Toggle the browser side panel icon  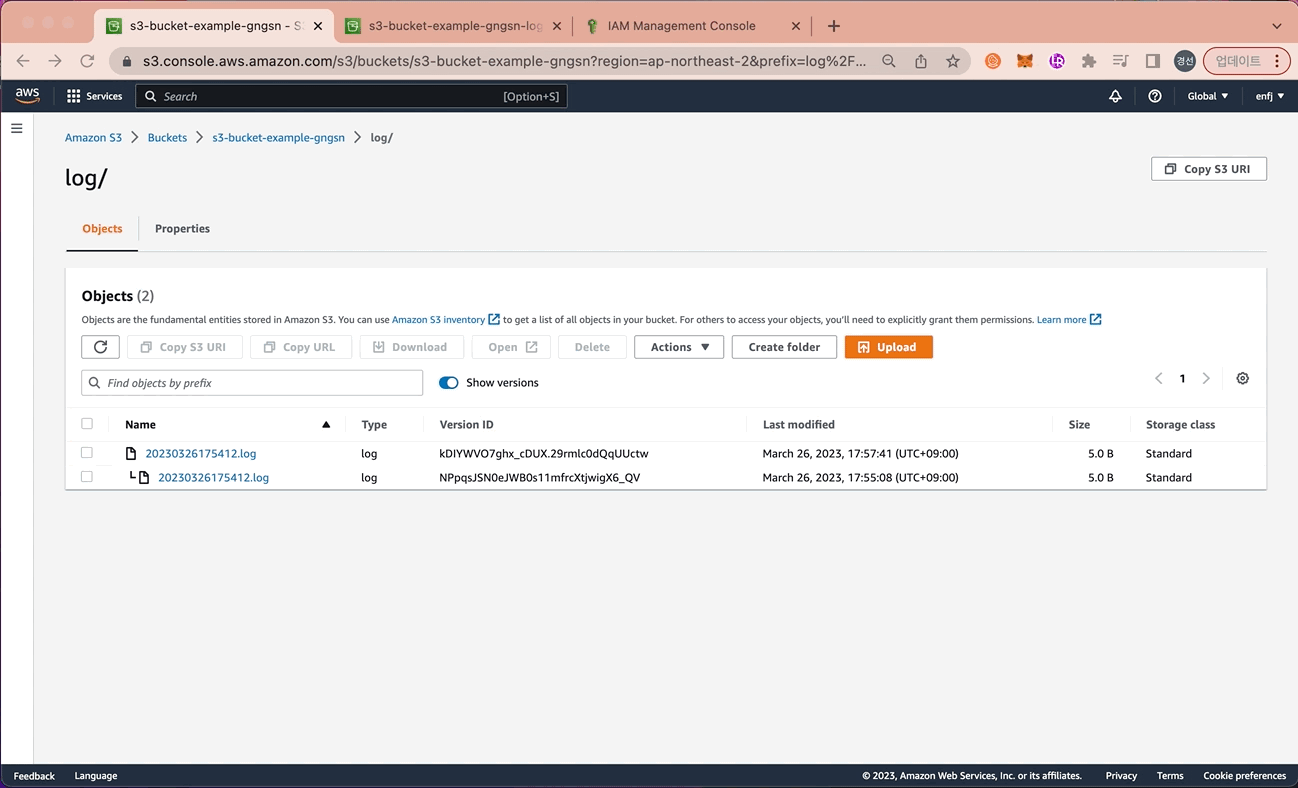tap(1153, 61)
